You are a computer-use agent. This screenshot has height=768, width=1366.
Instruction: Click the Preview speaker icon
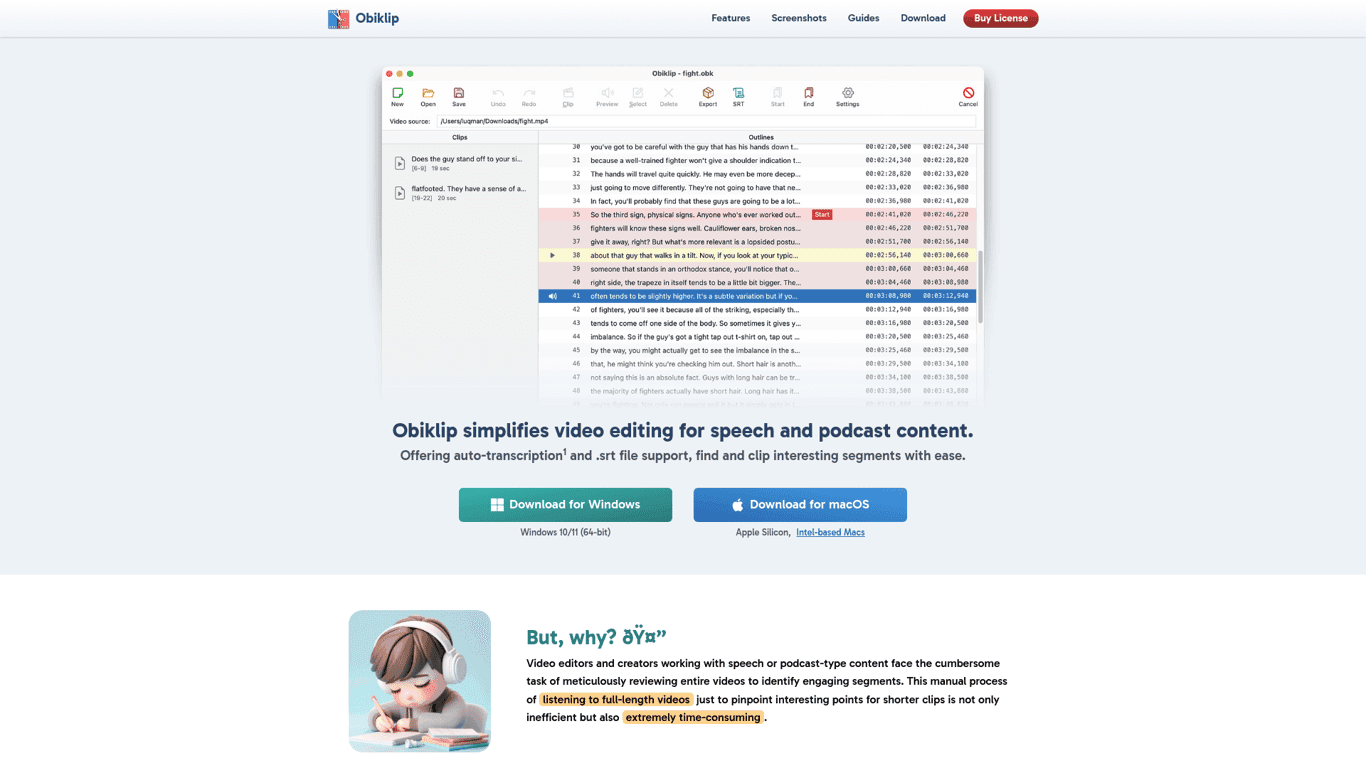click(x=607, y=93)
